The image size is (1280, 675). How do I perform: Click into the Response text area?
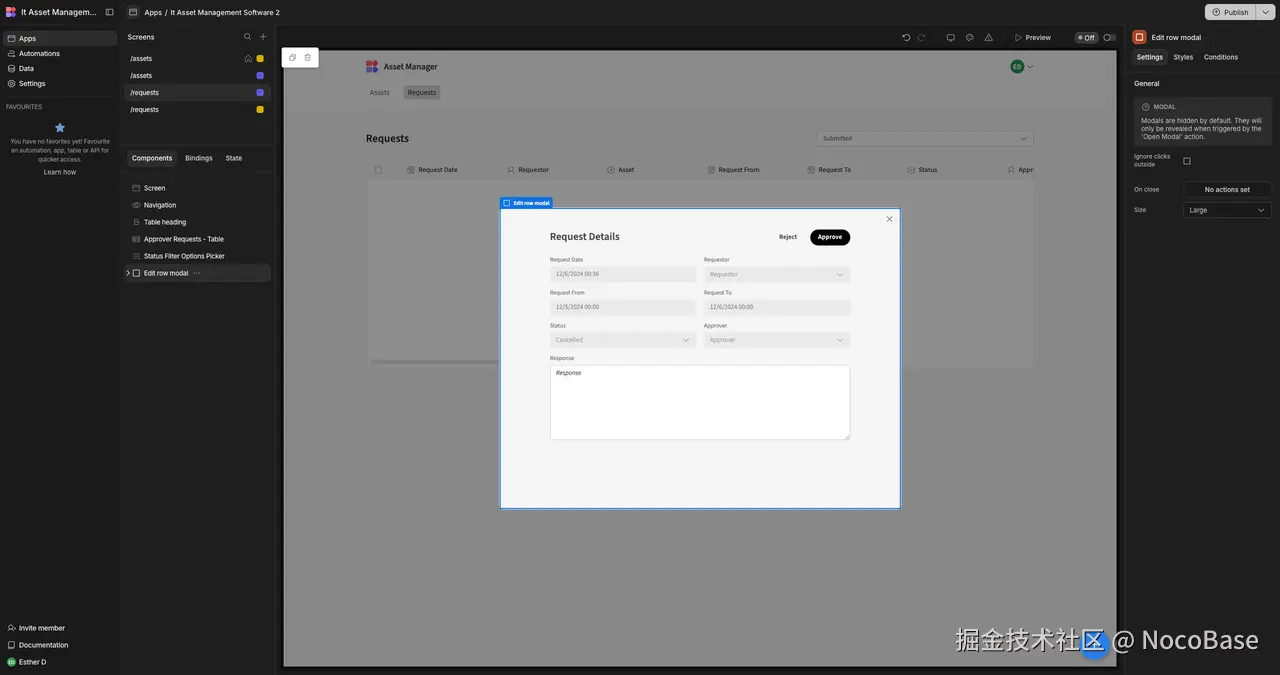(x=700, y=402)
